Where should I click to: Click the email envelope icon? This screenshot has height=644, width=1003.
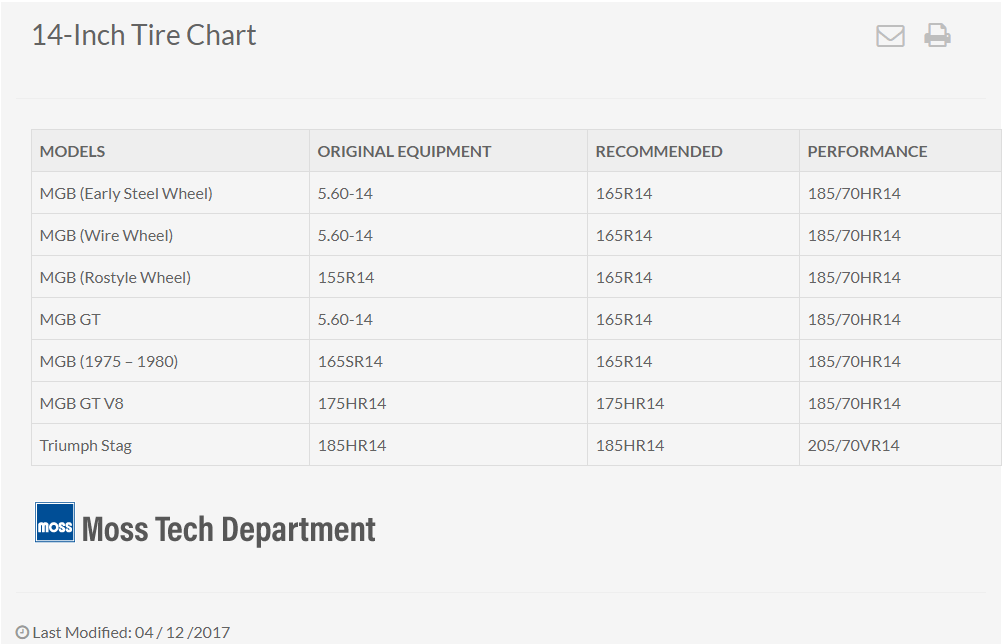pyautogui.click(x=890, y=36)
